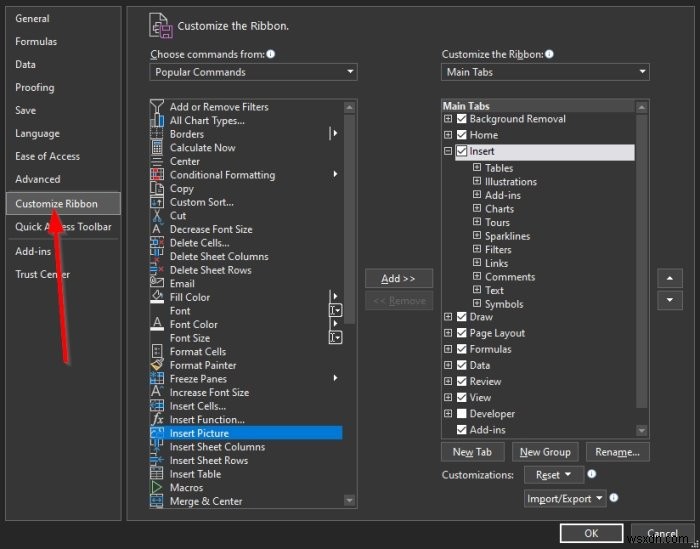The width and height of the screenshot is (700, 549).
Task: Click the Fill Color bucket icon
Action: (x=157, y=297)
